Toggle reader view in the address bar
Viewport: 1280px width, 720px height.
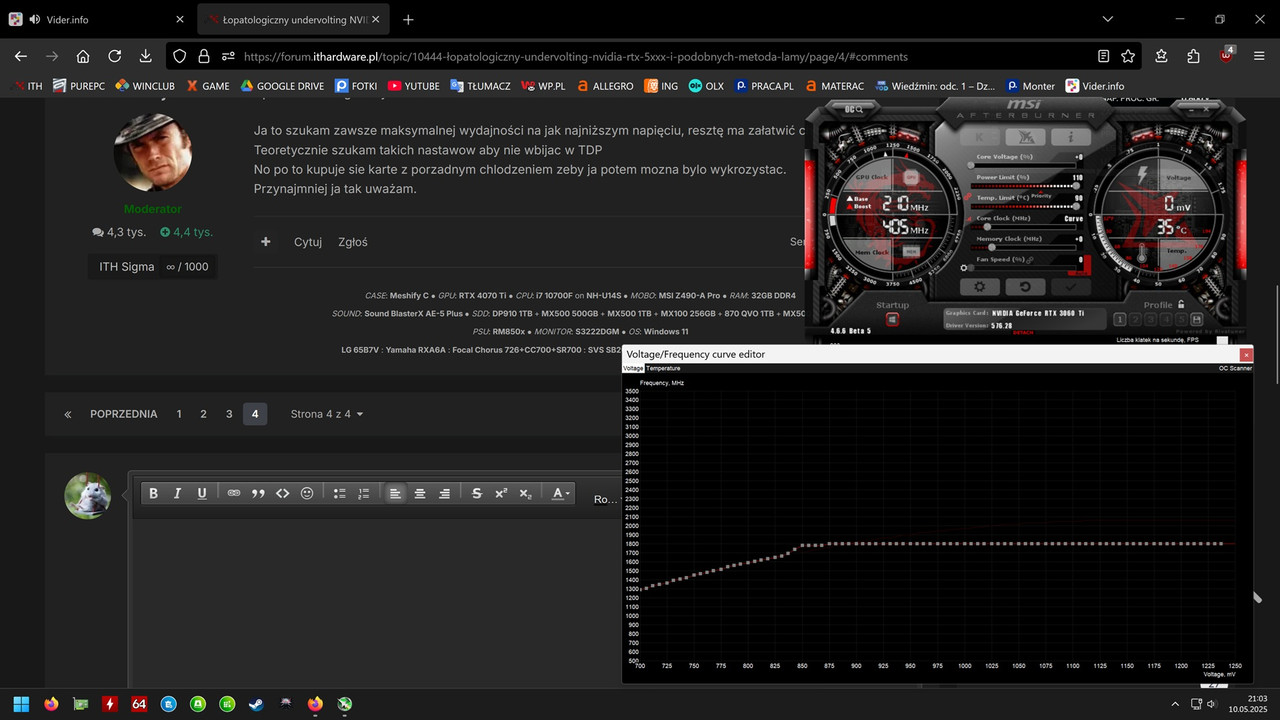click(x=1103, y=56)
